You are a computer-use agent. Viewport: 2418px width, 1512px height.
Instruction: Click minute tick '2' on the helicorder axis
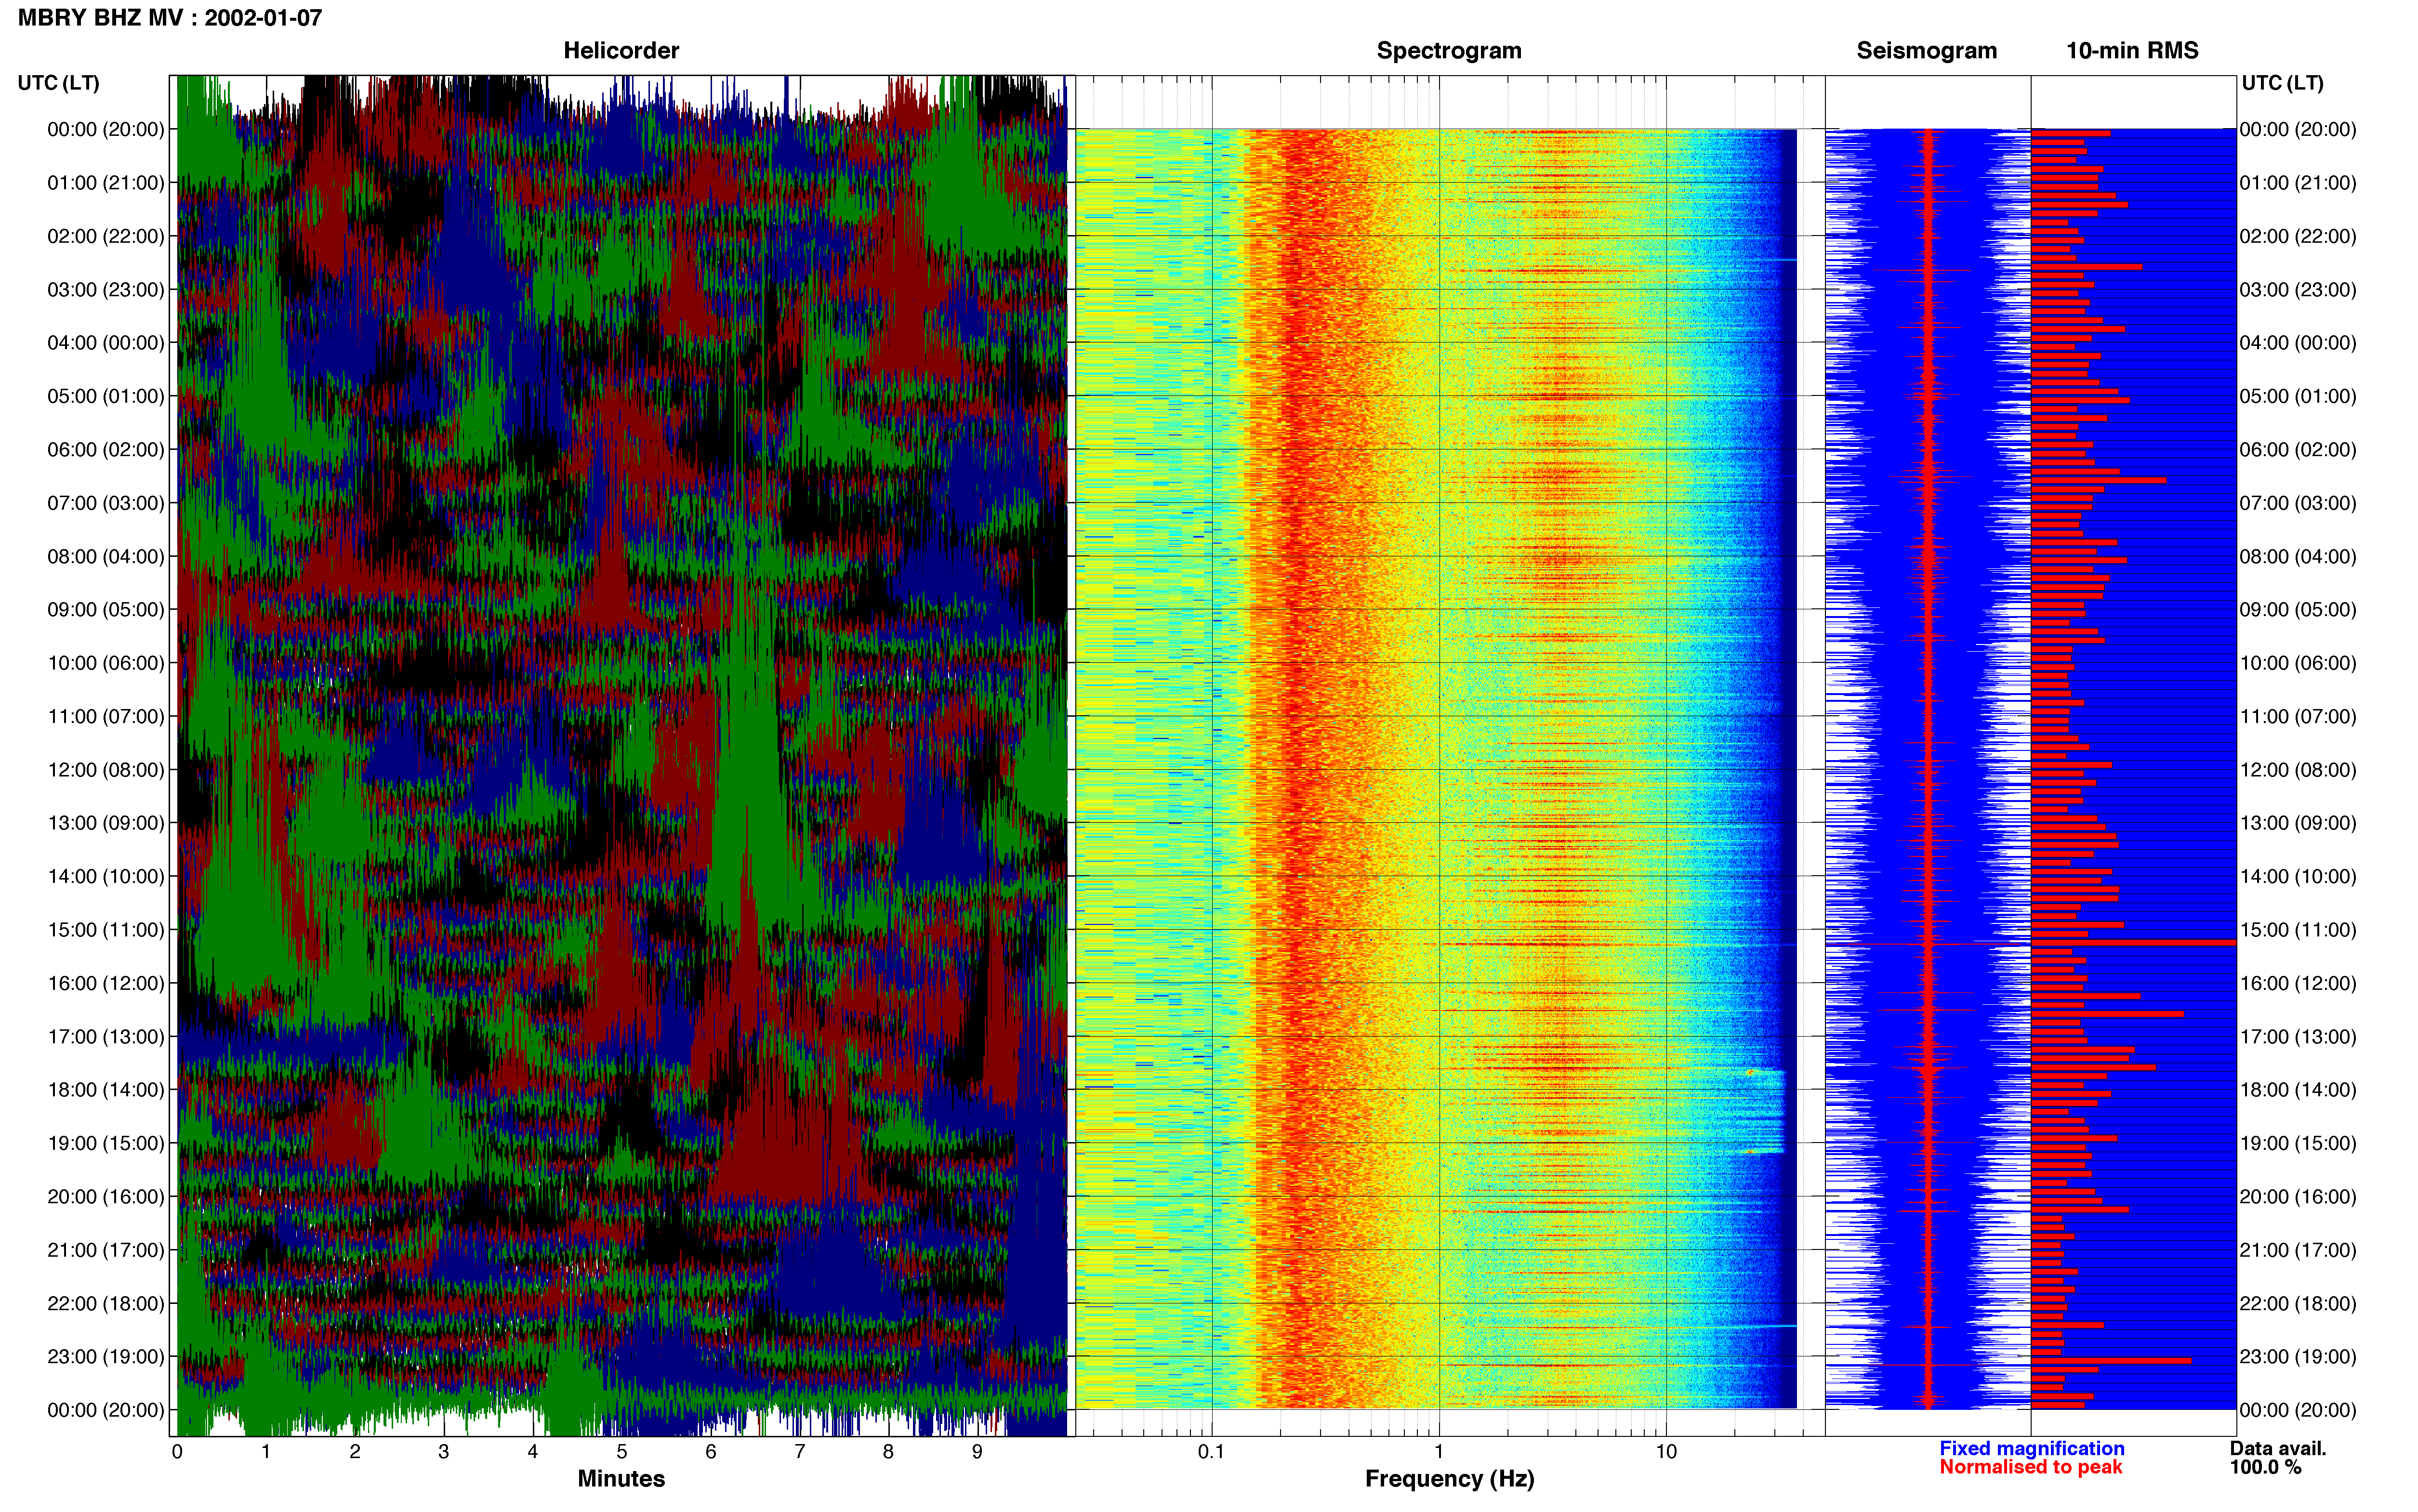(x=355, y=1451)
